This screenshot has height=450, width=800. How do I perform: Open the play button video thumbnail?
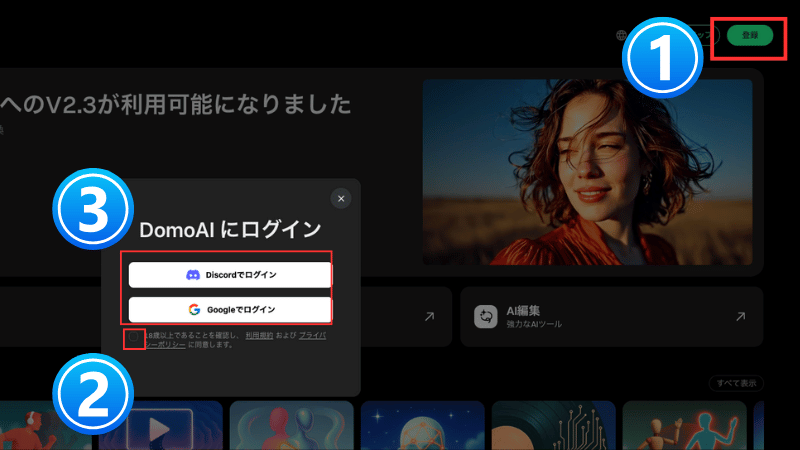tap(161, 426)
